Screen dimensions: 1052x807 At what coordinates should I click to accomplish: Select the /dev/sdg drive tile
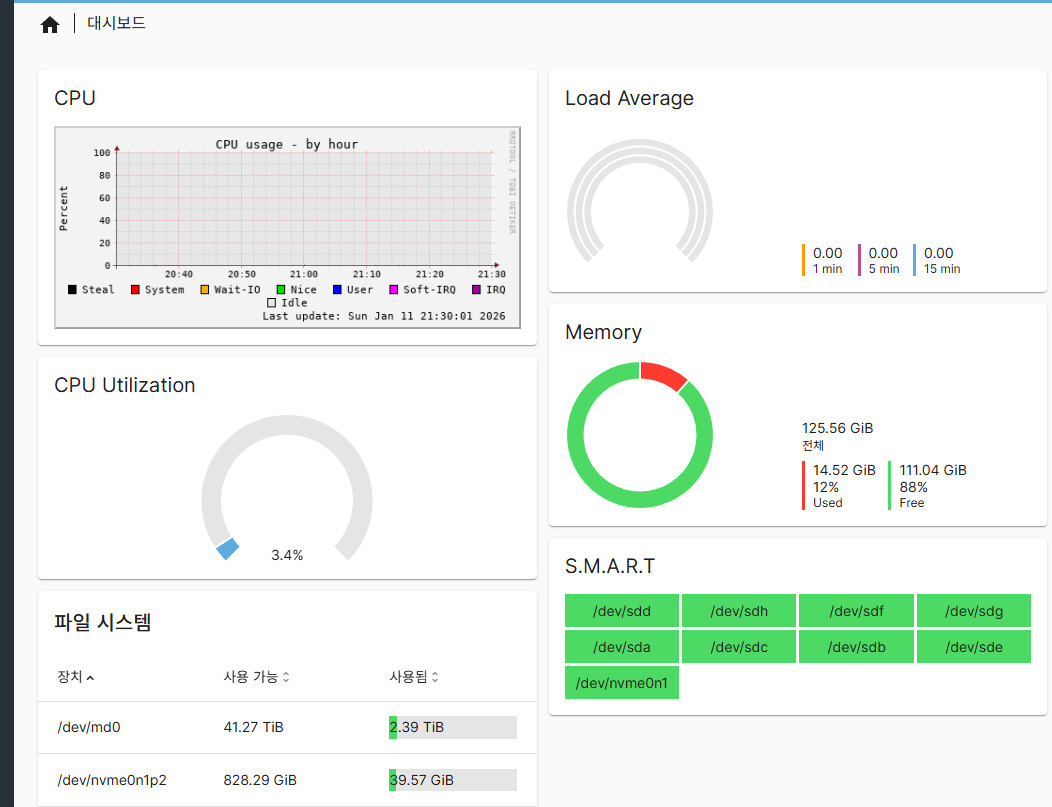(x=974, y=611)
